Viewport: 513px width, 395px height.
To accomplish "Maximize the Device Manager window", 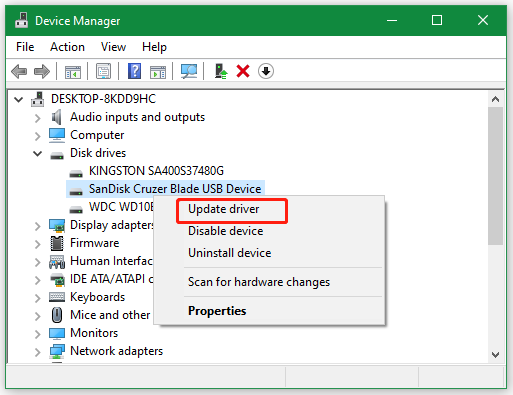I will tap(437, 20).
